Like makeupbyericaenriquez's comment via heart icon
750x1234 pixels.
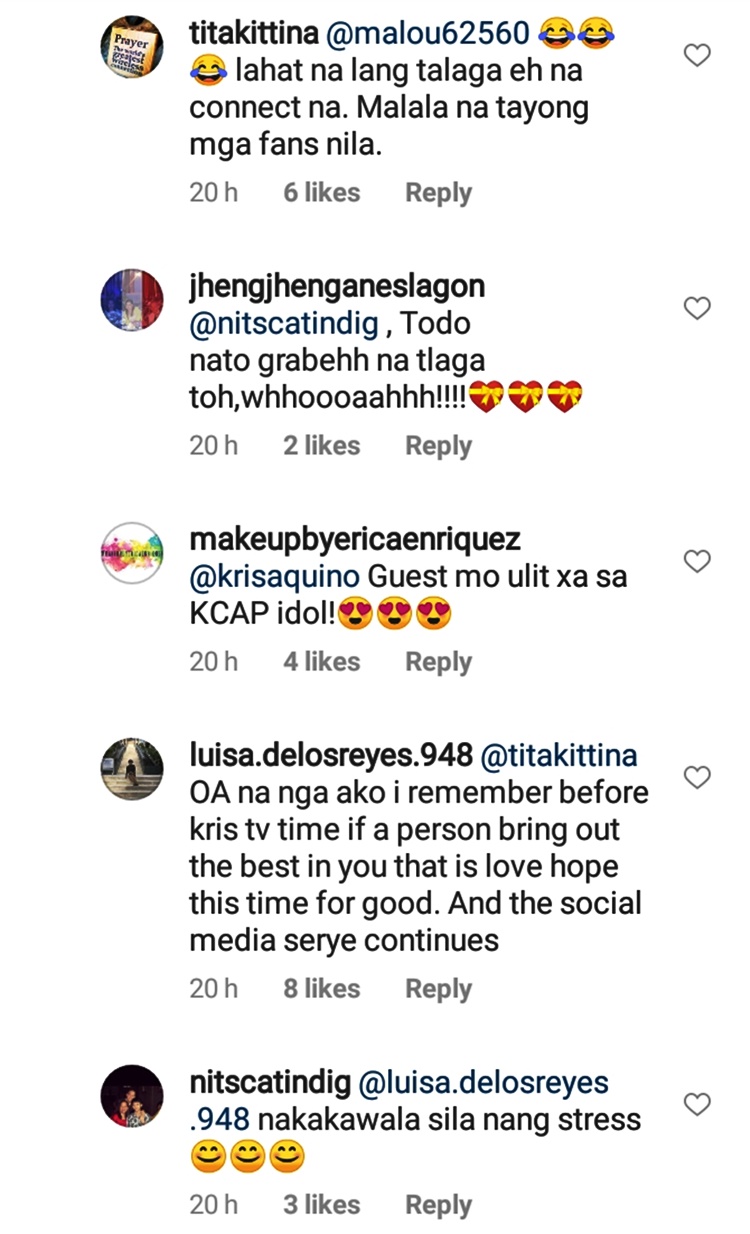pos(697,562)
